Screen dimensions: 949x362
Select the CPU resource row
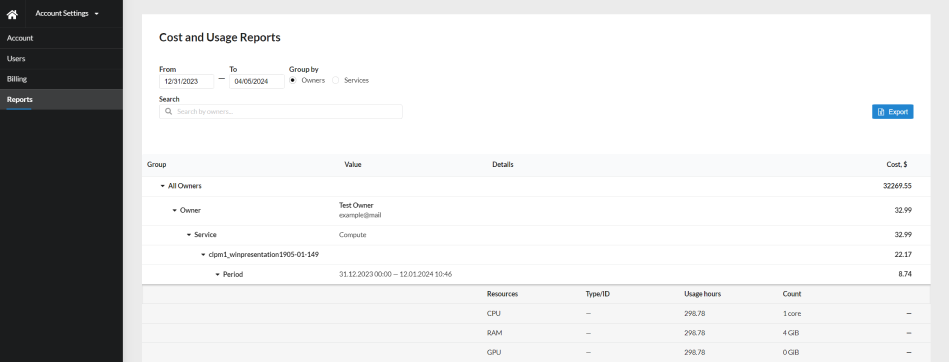(536, 314)
